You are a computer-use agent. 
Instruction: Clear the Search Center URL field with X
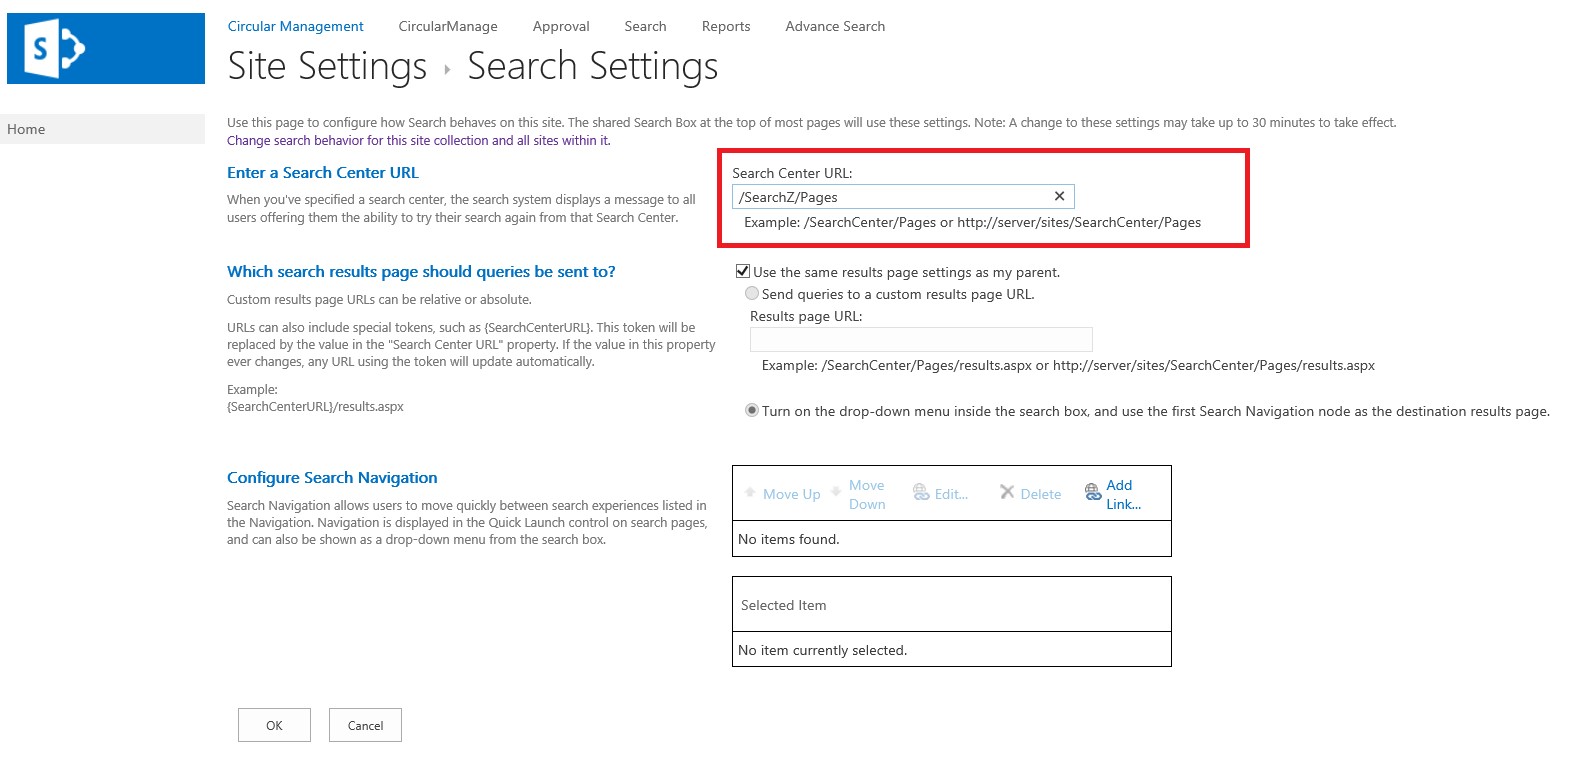(1059, 196)
